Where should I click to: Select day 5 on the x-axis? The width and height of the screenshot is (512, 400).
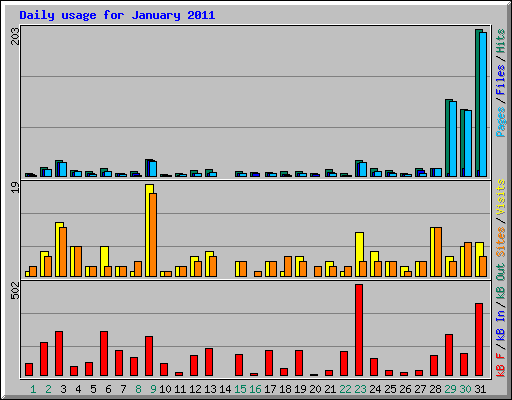coord(93,389)
